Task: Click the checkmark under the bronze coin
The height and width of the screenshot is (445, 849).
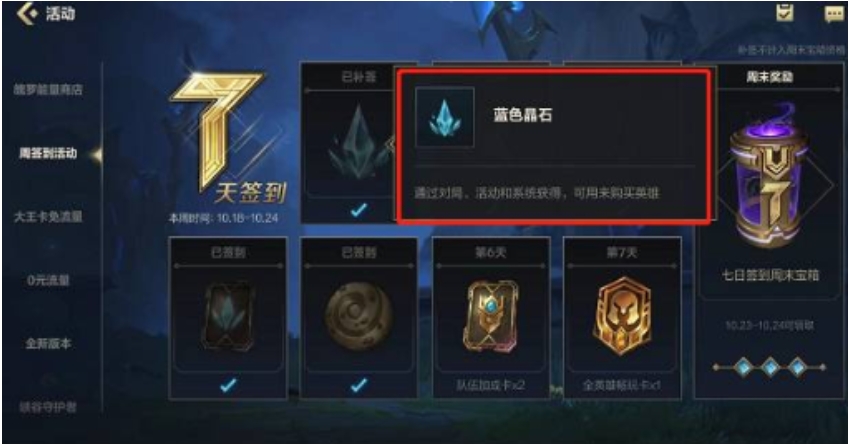Action: 359,385
